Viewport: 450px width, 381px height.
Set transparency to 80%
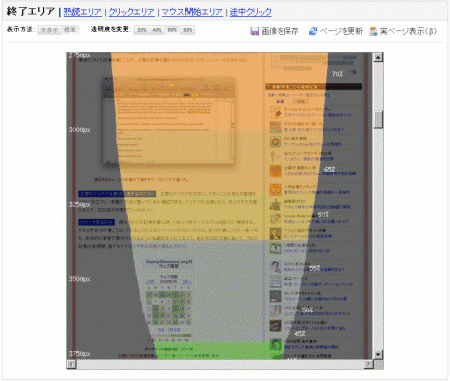coord(187,30)
